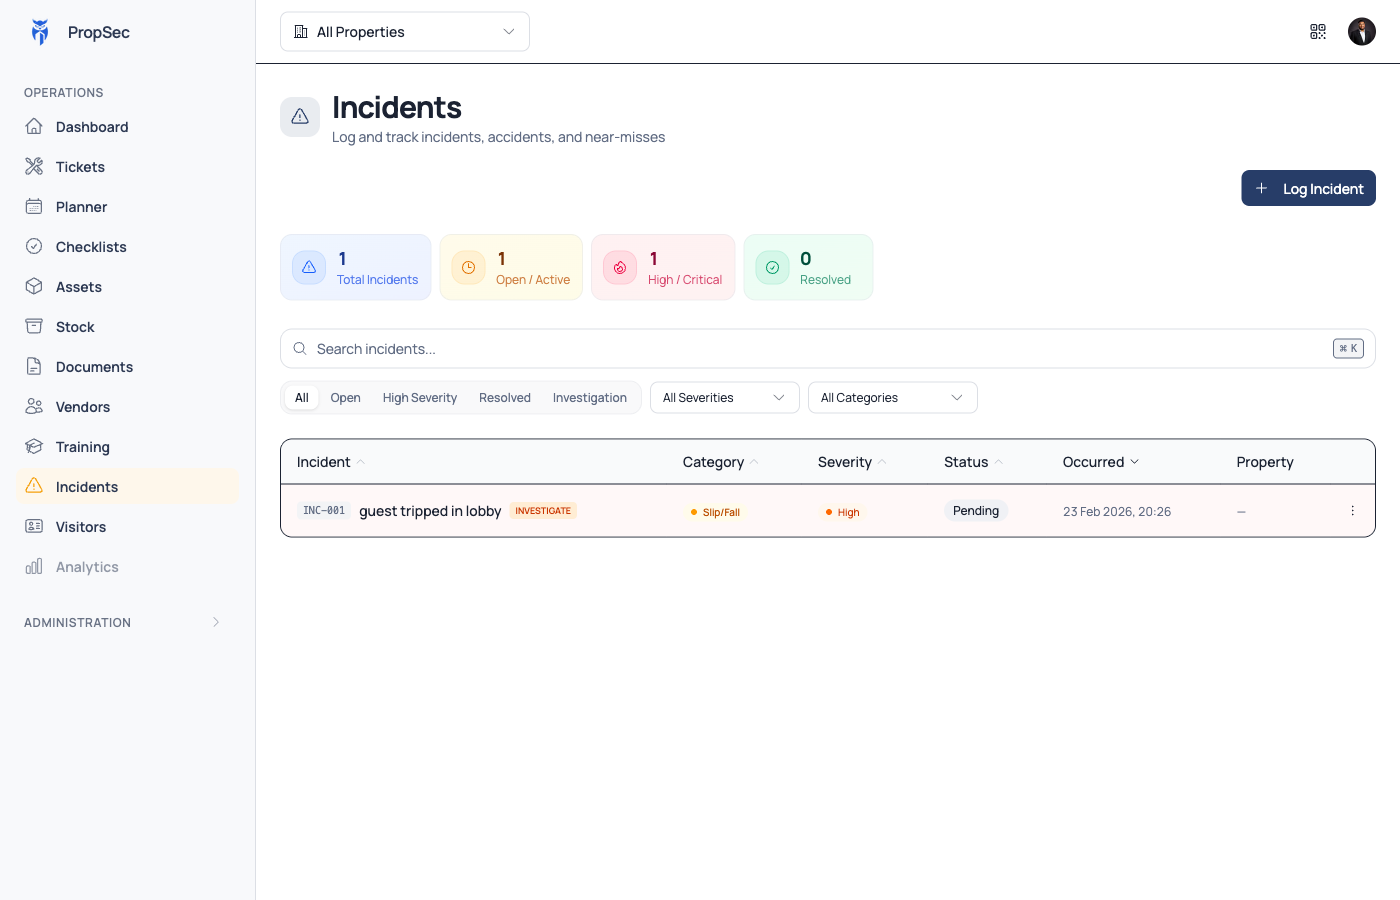Click the INVESTIGATE badge
This screenshot has height=900, width=1400.
point(543,511)
